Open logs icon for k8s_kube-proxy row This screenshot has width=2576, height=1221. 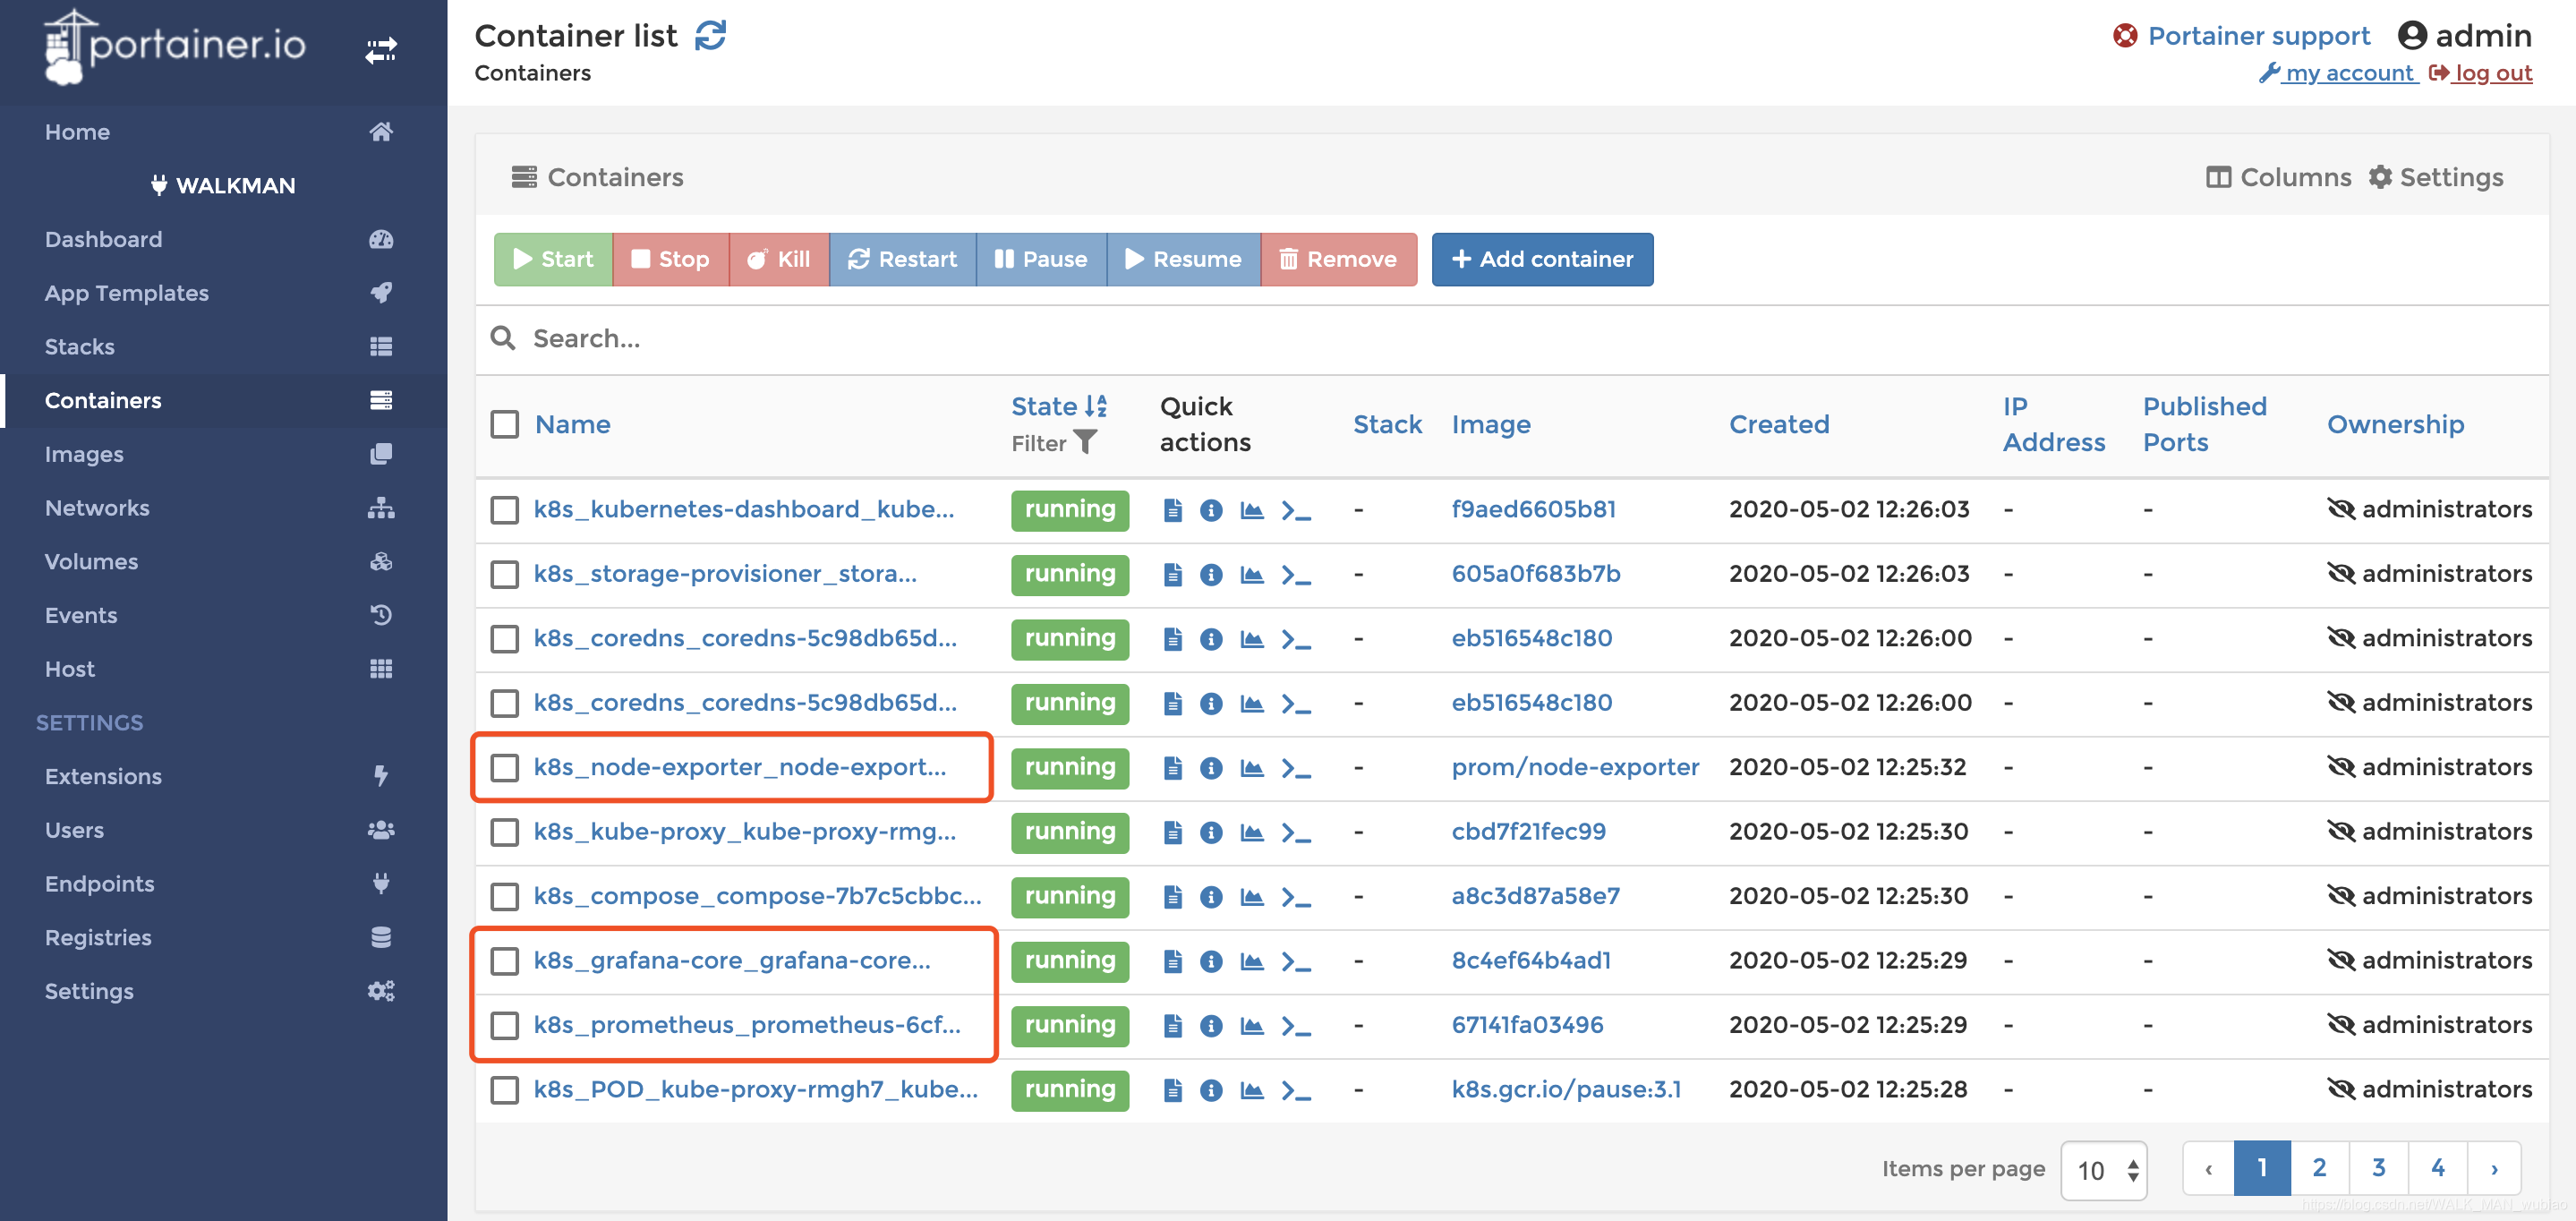pyautogui.click(x=1173, y=832)
